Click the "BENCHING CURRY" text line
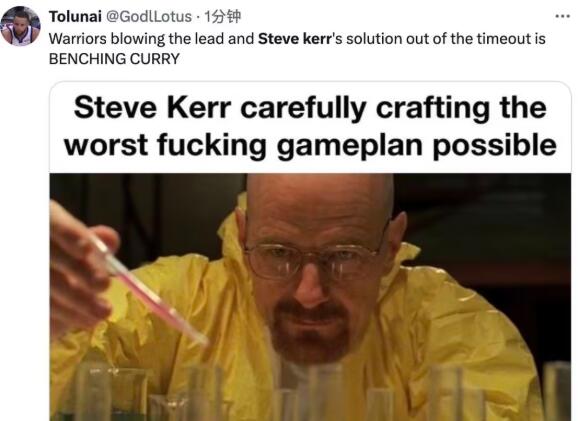The image size is (578, 421). point(114,59)
